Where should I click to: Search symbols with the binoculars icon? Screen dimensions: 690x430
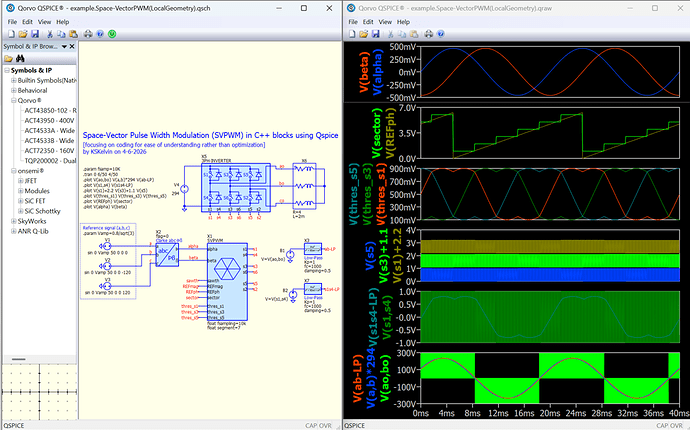coord(20,59)
